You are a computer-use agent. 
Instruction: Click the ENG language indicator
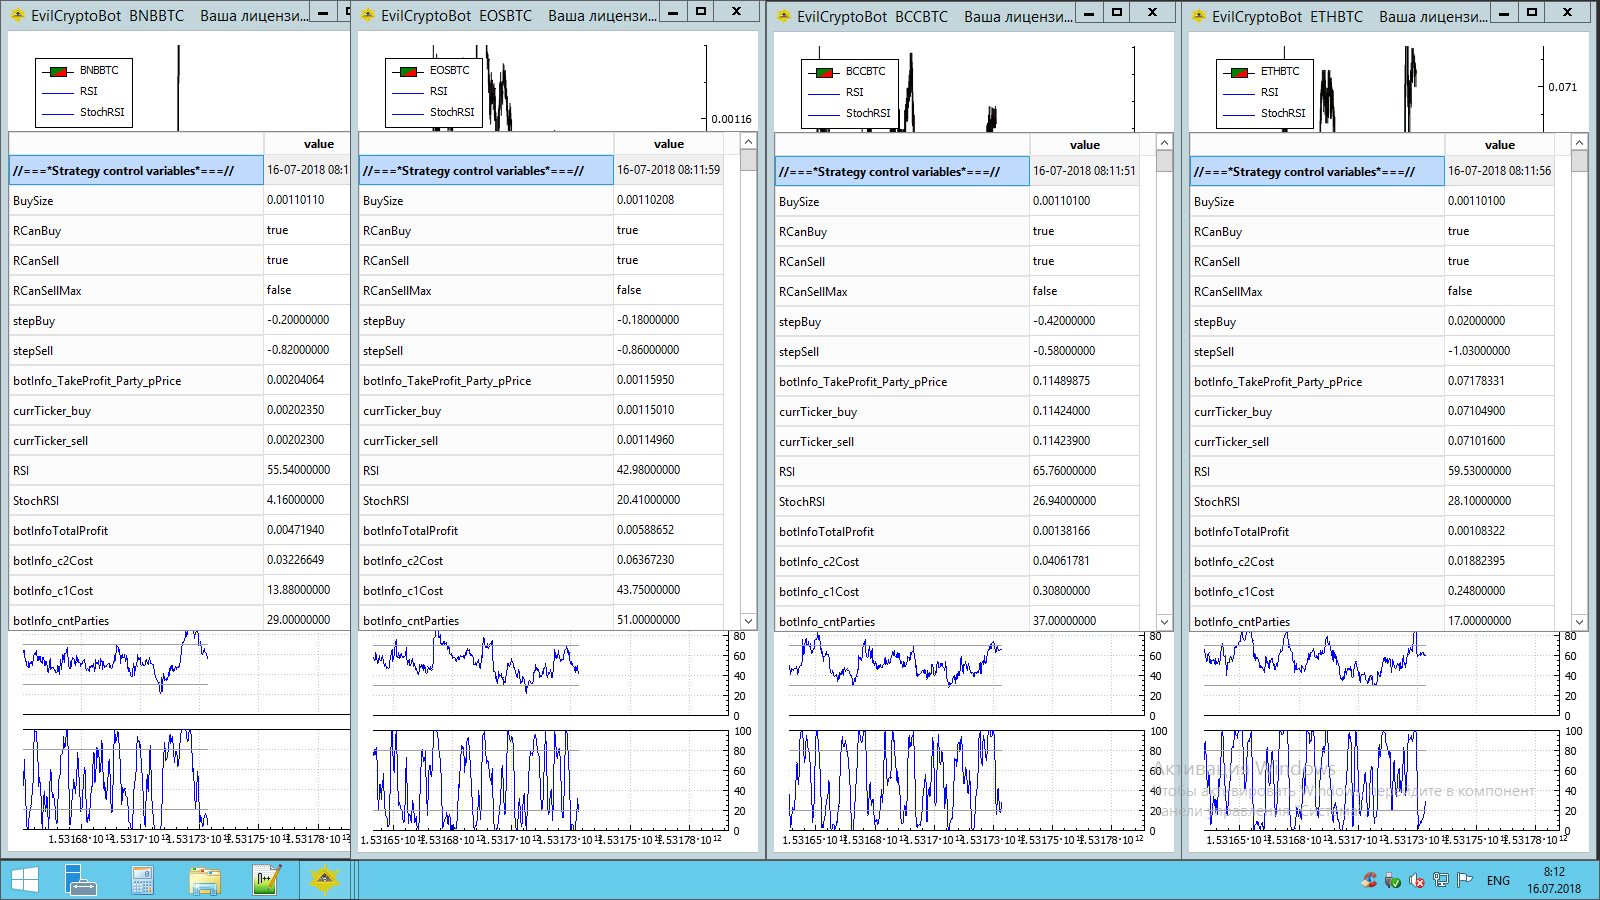(x=1498, y=880)
